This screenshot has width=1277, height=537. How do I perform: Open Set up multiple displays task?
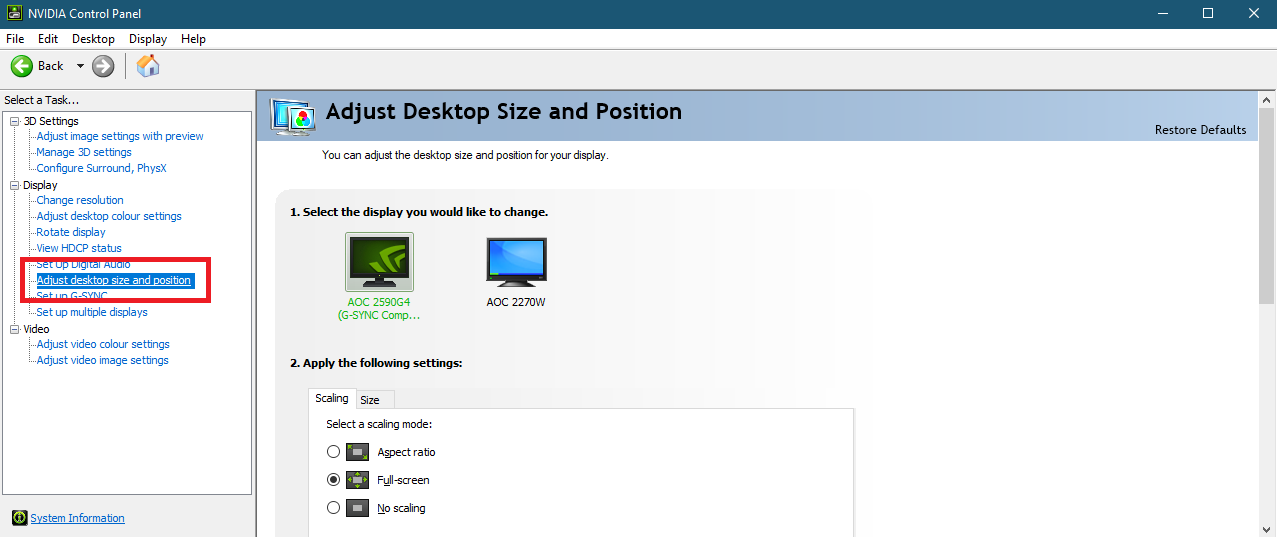point(92,312)
